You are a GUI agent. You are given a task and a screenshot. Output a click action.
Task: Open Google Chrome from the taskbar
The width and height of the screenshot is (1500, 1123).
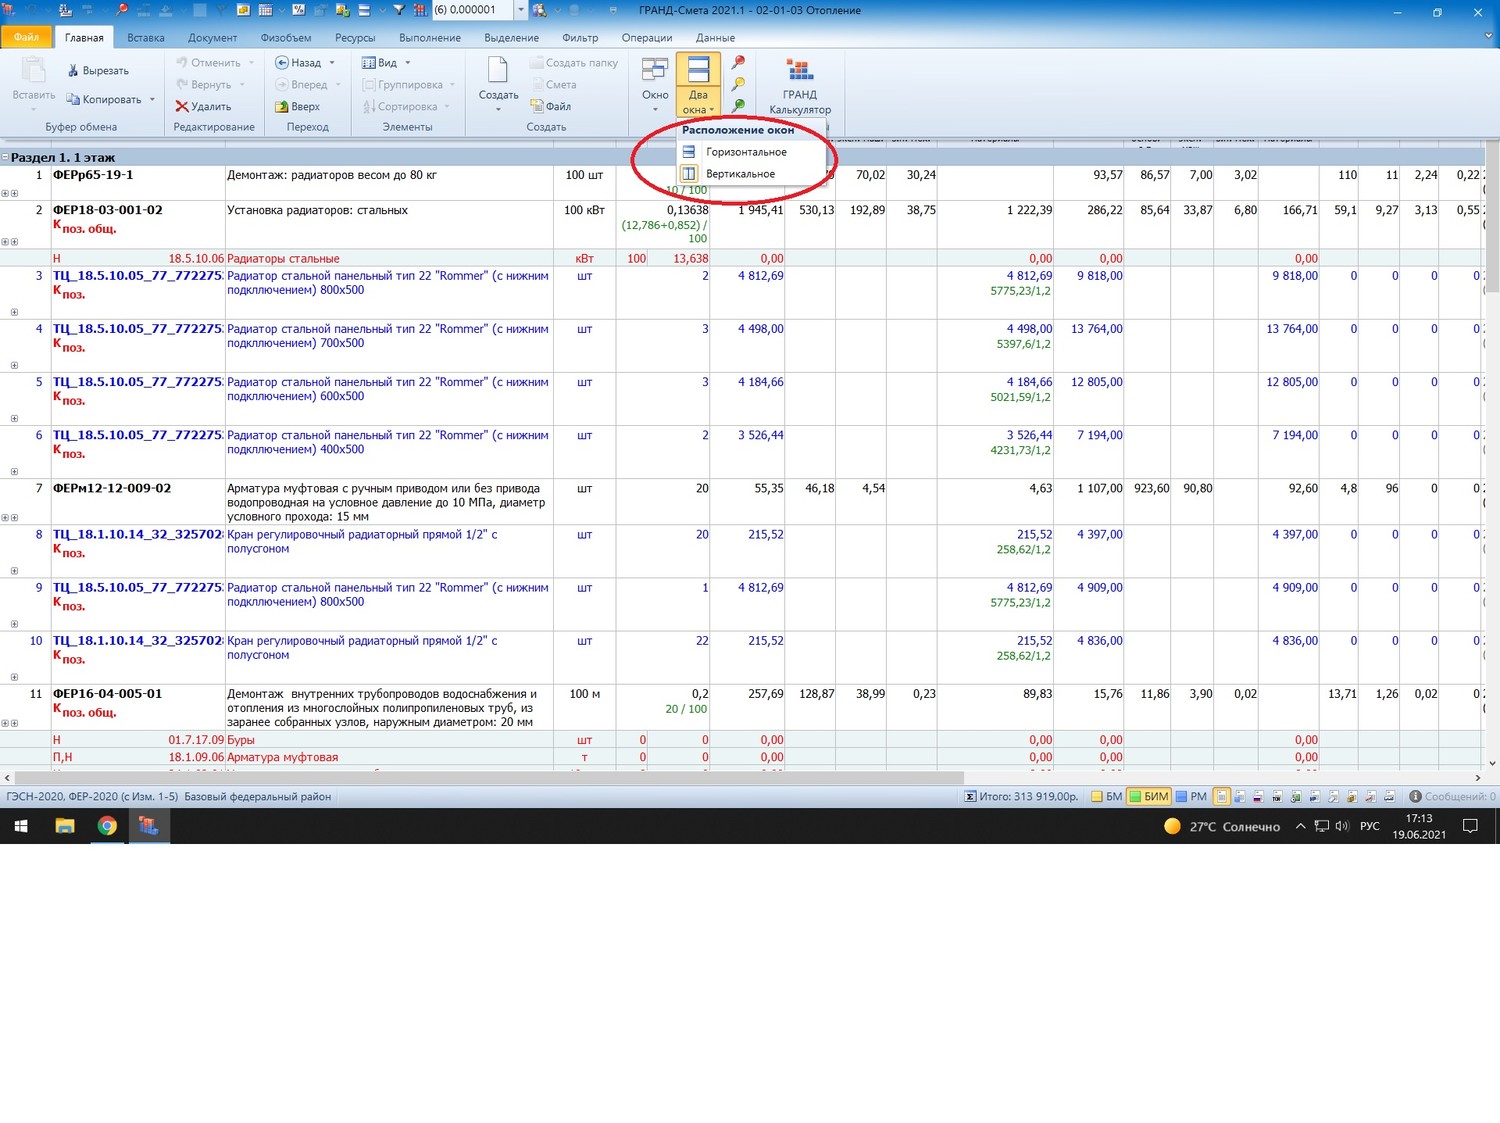click(107, 826)
